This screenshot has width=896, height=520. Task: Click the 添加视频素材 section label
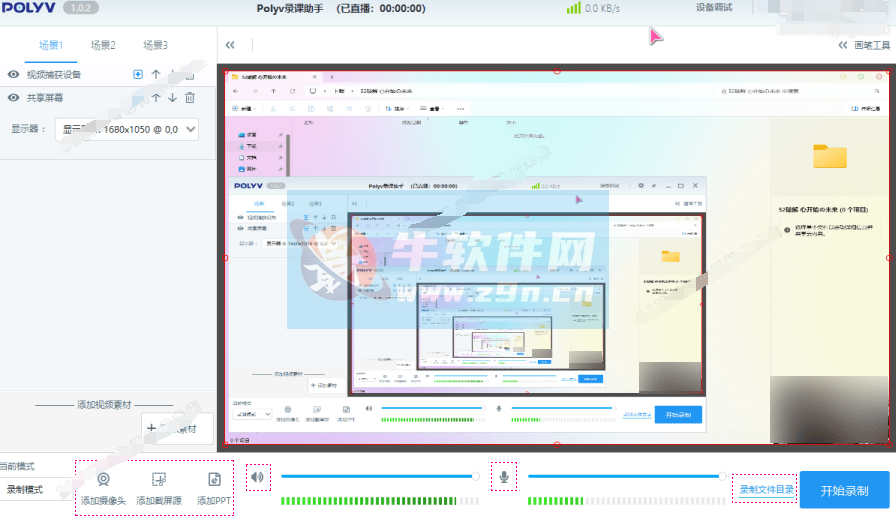pyautogui.click(x=104, y=405)
